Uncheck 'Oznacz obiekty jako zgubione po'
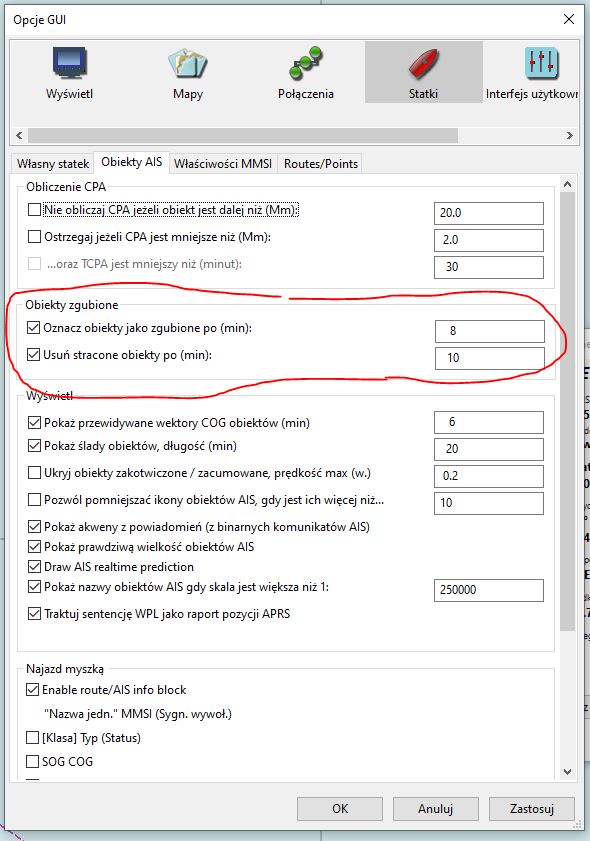The image size is (590, 841). tap(33, 328)
